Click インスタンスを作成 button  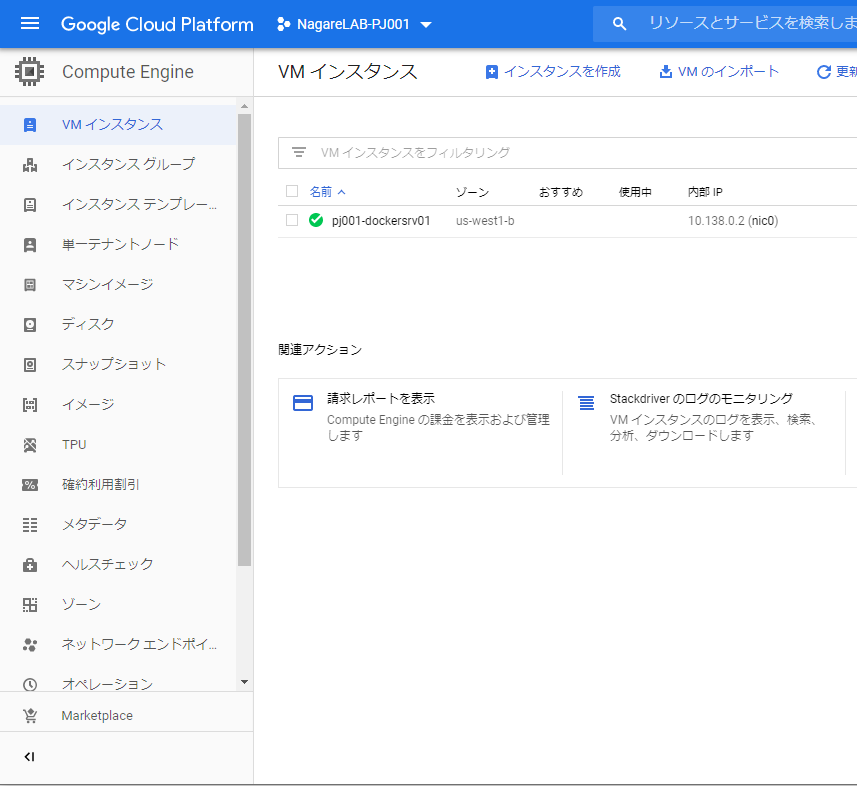coord(553,72)
